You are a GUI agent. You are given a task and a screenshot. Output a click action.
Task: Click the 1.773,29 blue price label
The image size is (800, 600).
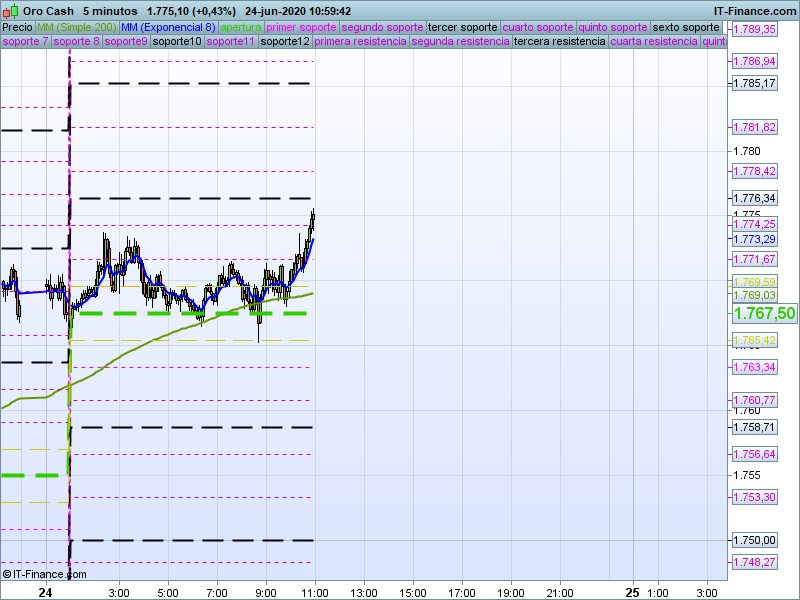tap(755, 240)
